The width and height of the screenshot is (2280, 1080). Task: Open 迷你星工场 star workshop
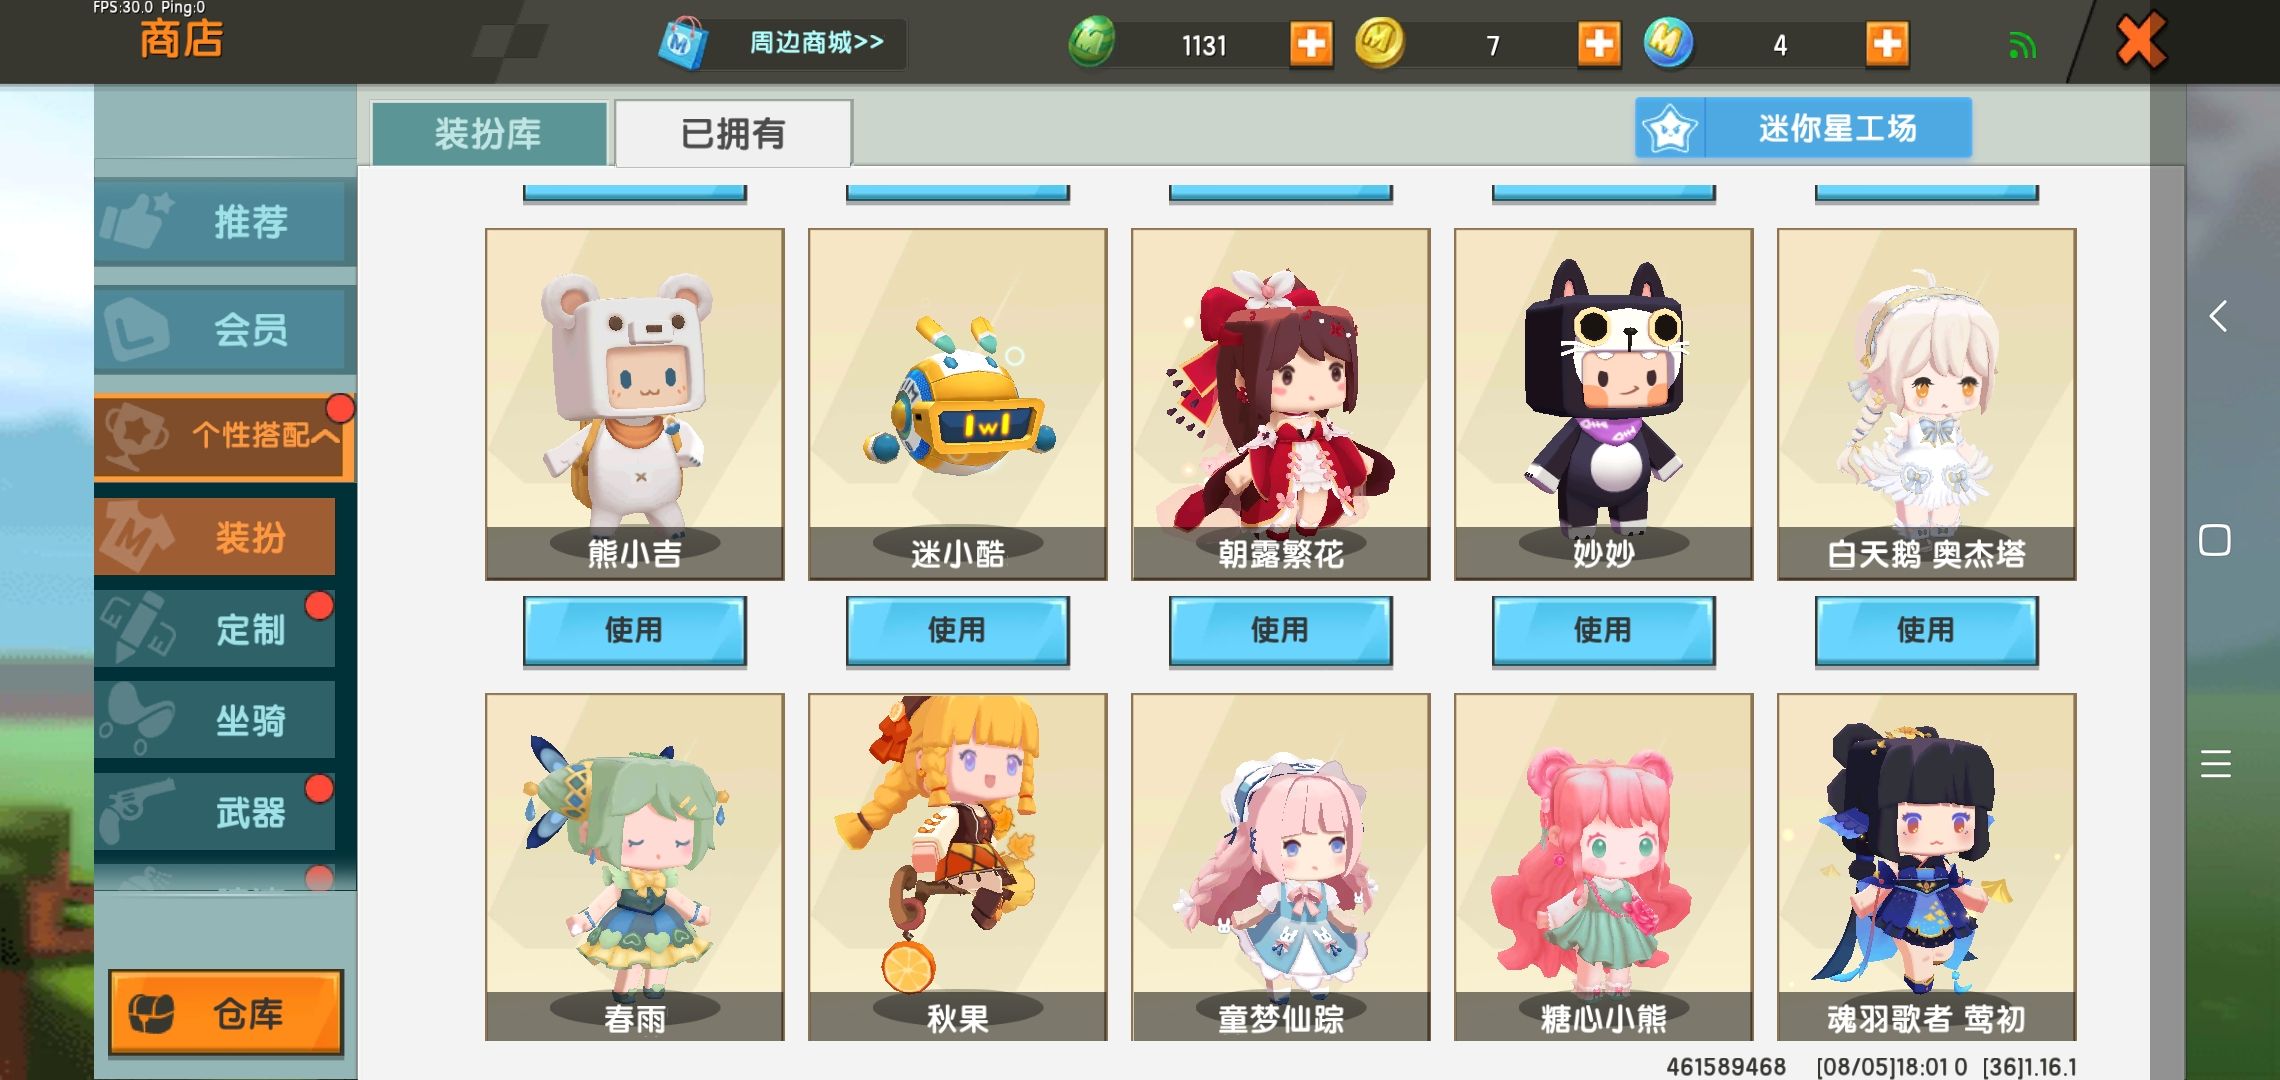[1803, 128]
